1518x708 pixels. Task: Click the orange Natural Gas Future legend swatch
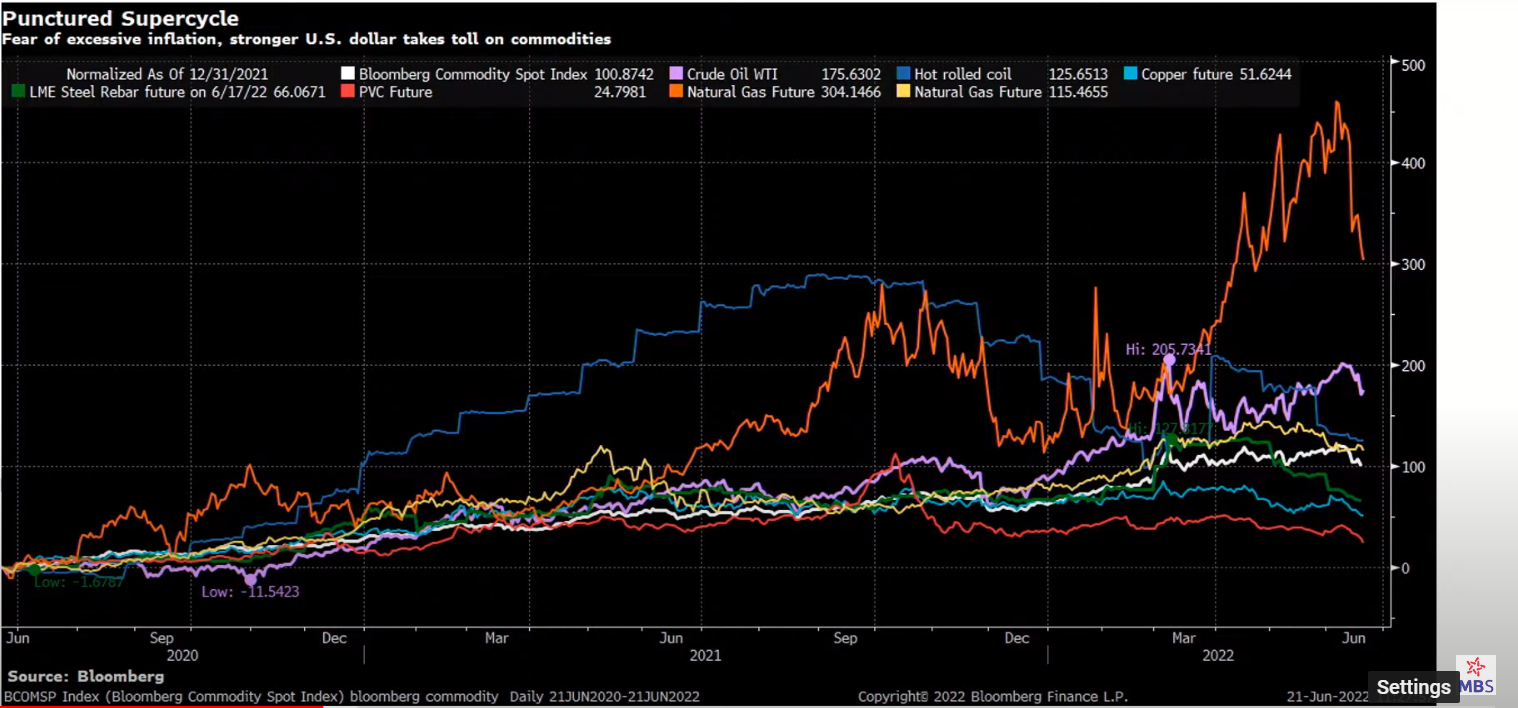(x=676, y=92)
